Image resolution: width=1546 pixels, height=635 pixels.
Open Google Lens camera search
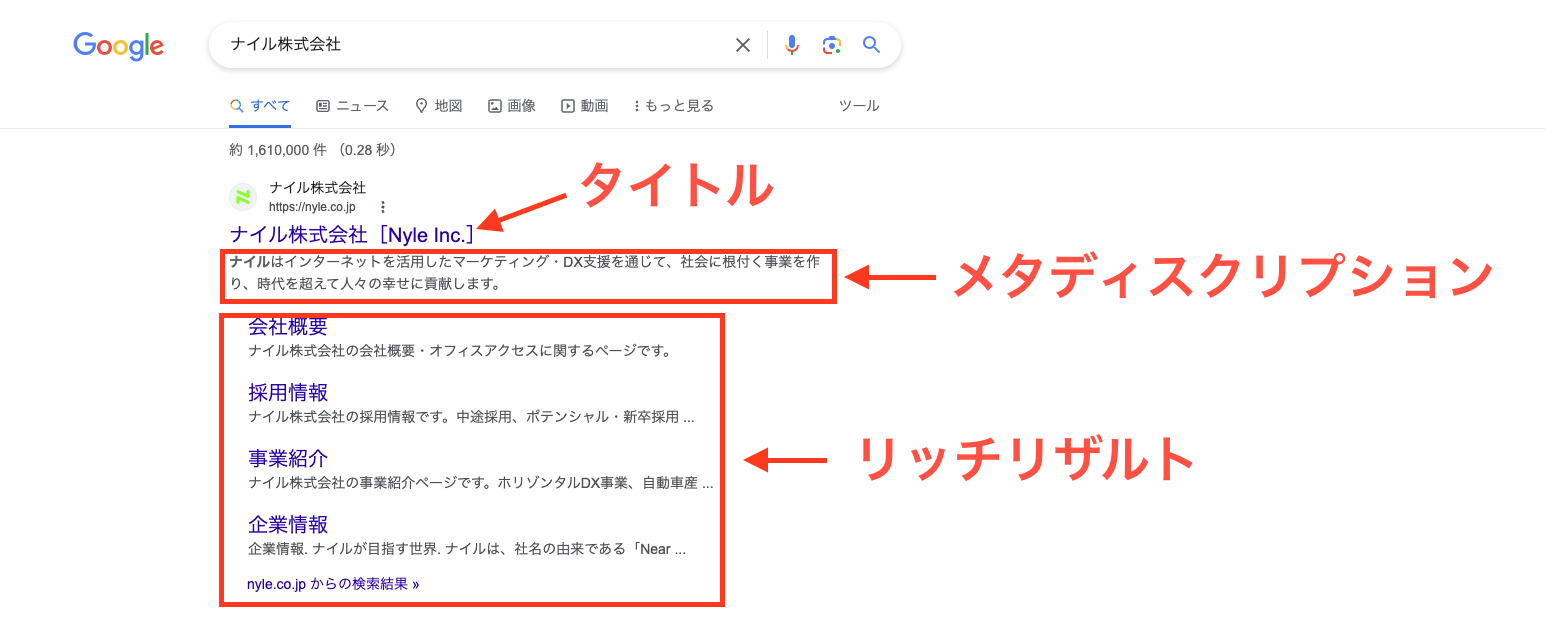(x=832, y=45)
